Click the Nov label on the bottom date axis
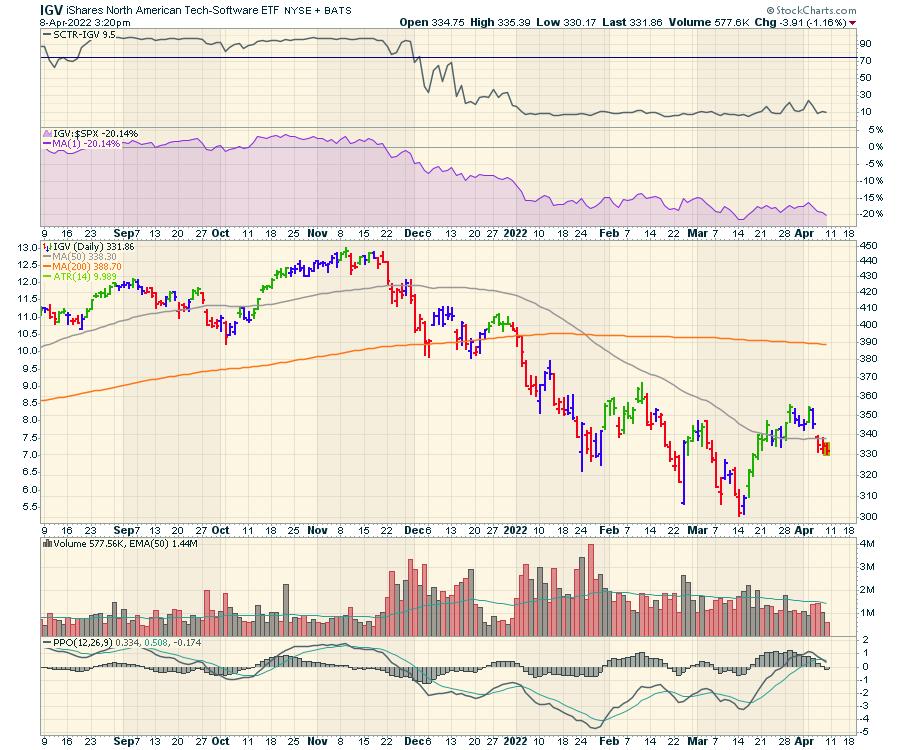This screenshot has width=900, height=750. click(x=317, y=741)
